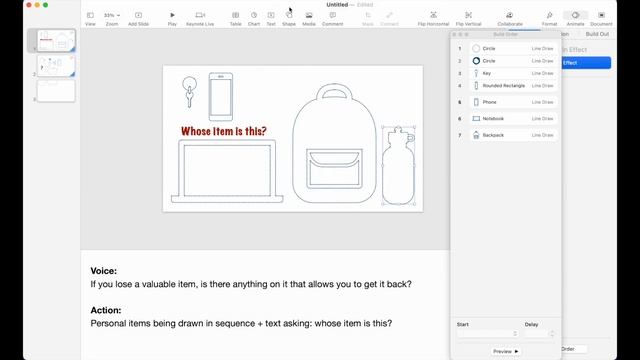Click Line Draw effect label on Key row
Viewport: 640px width, 360px height.
[542, 73]
